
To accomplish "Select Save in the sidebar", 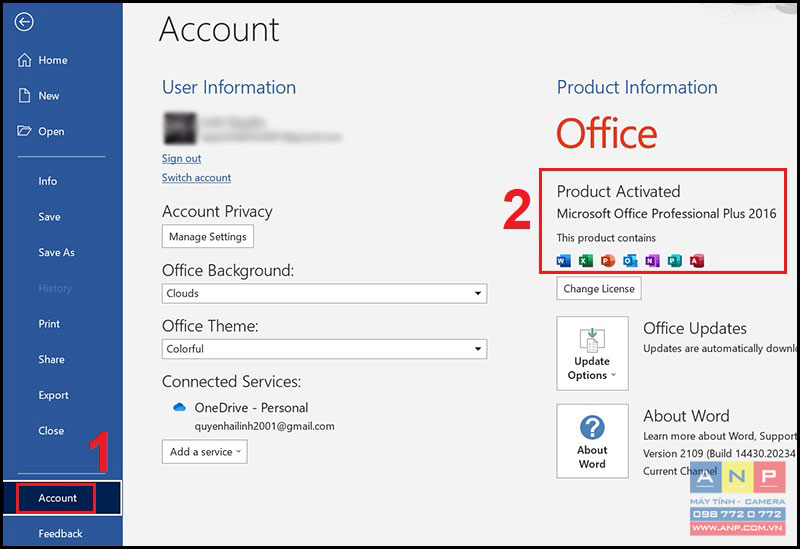I will (x=49, y=217).
